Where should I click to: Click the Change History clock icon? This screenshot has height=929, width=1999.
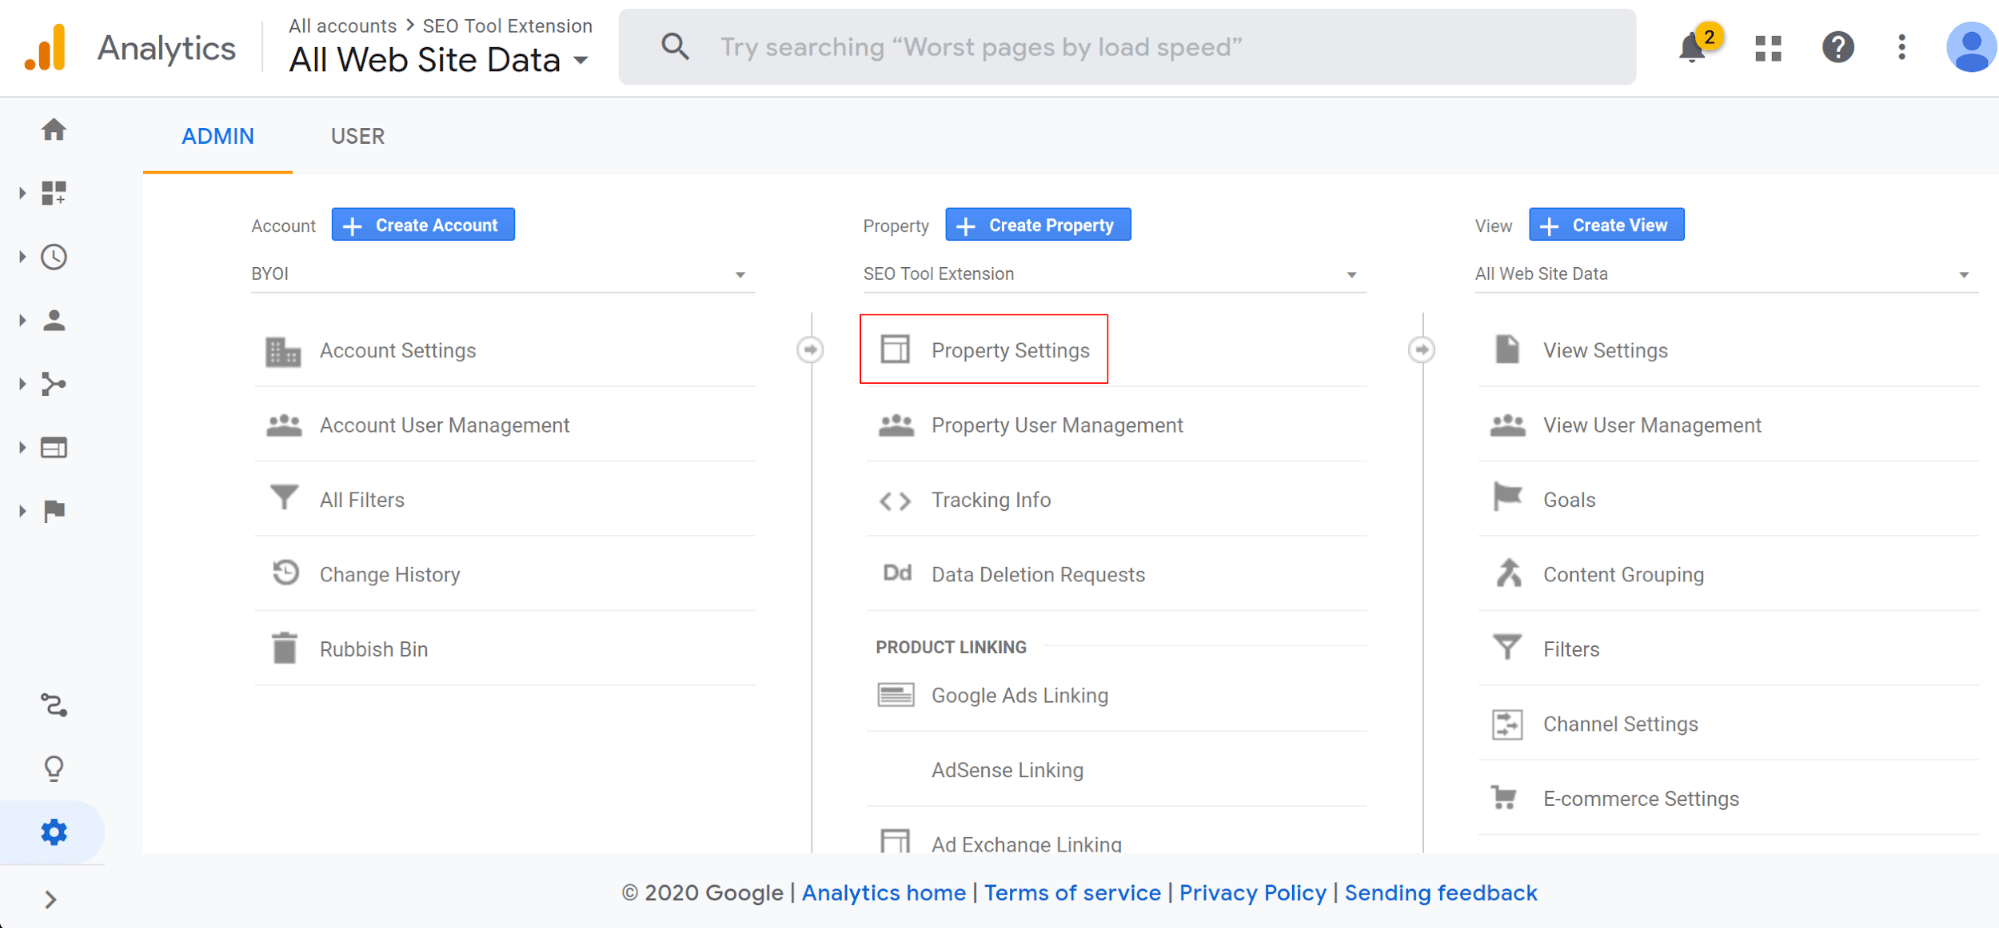[x=286, y=572]
